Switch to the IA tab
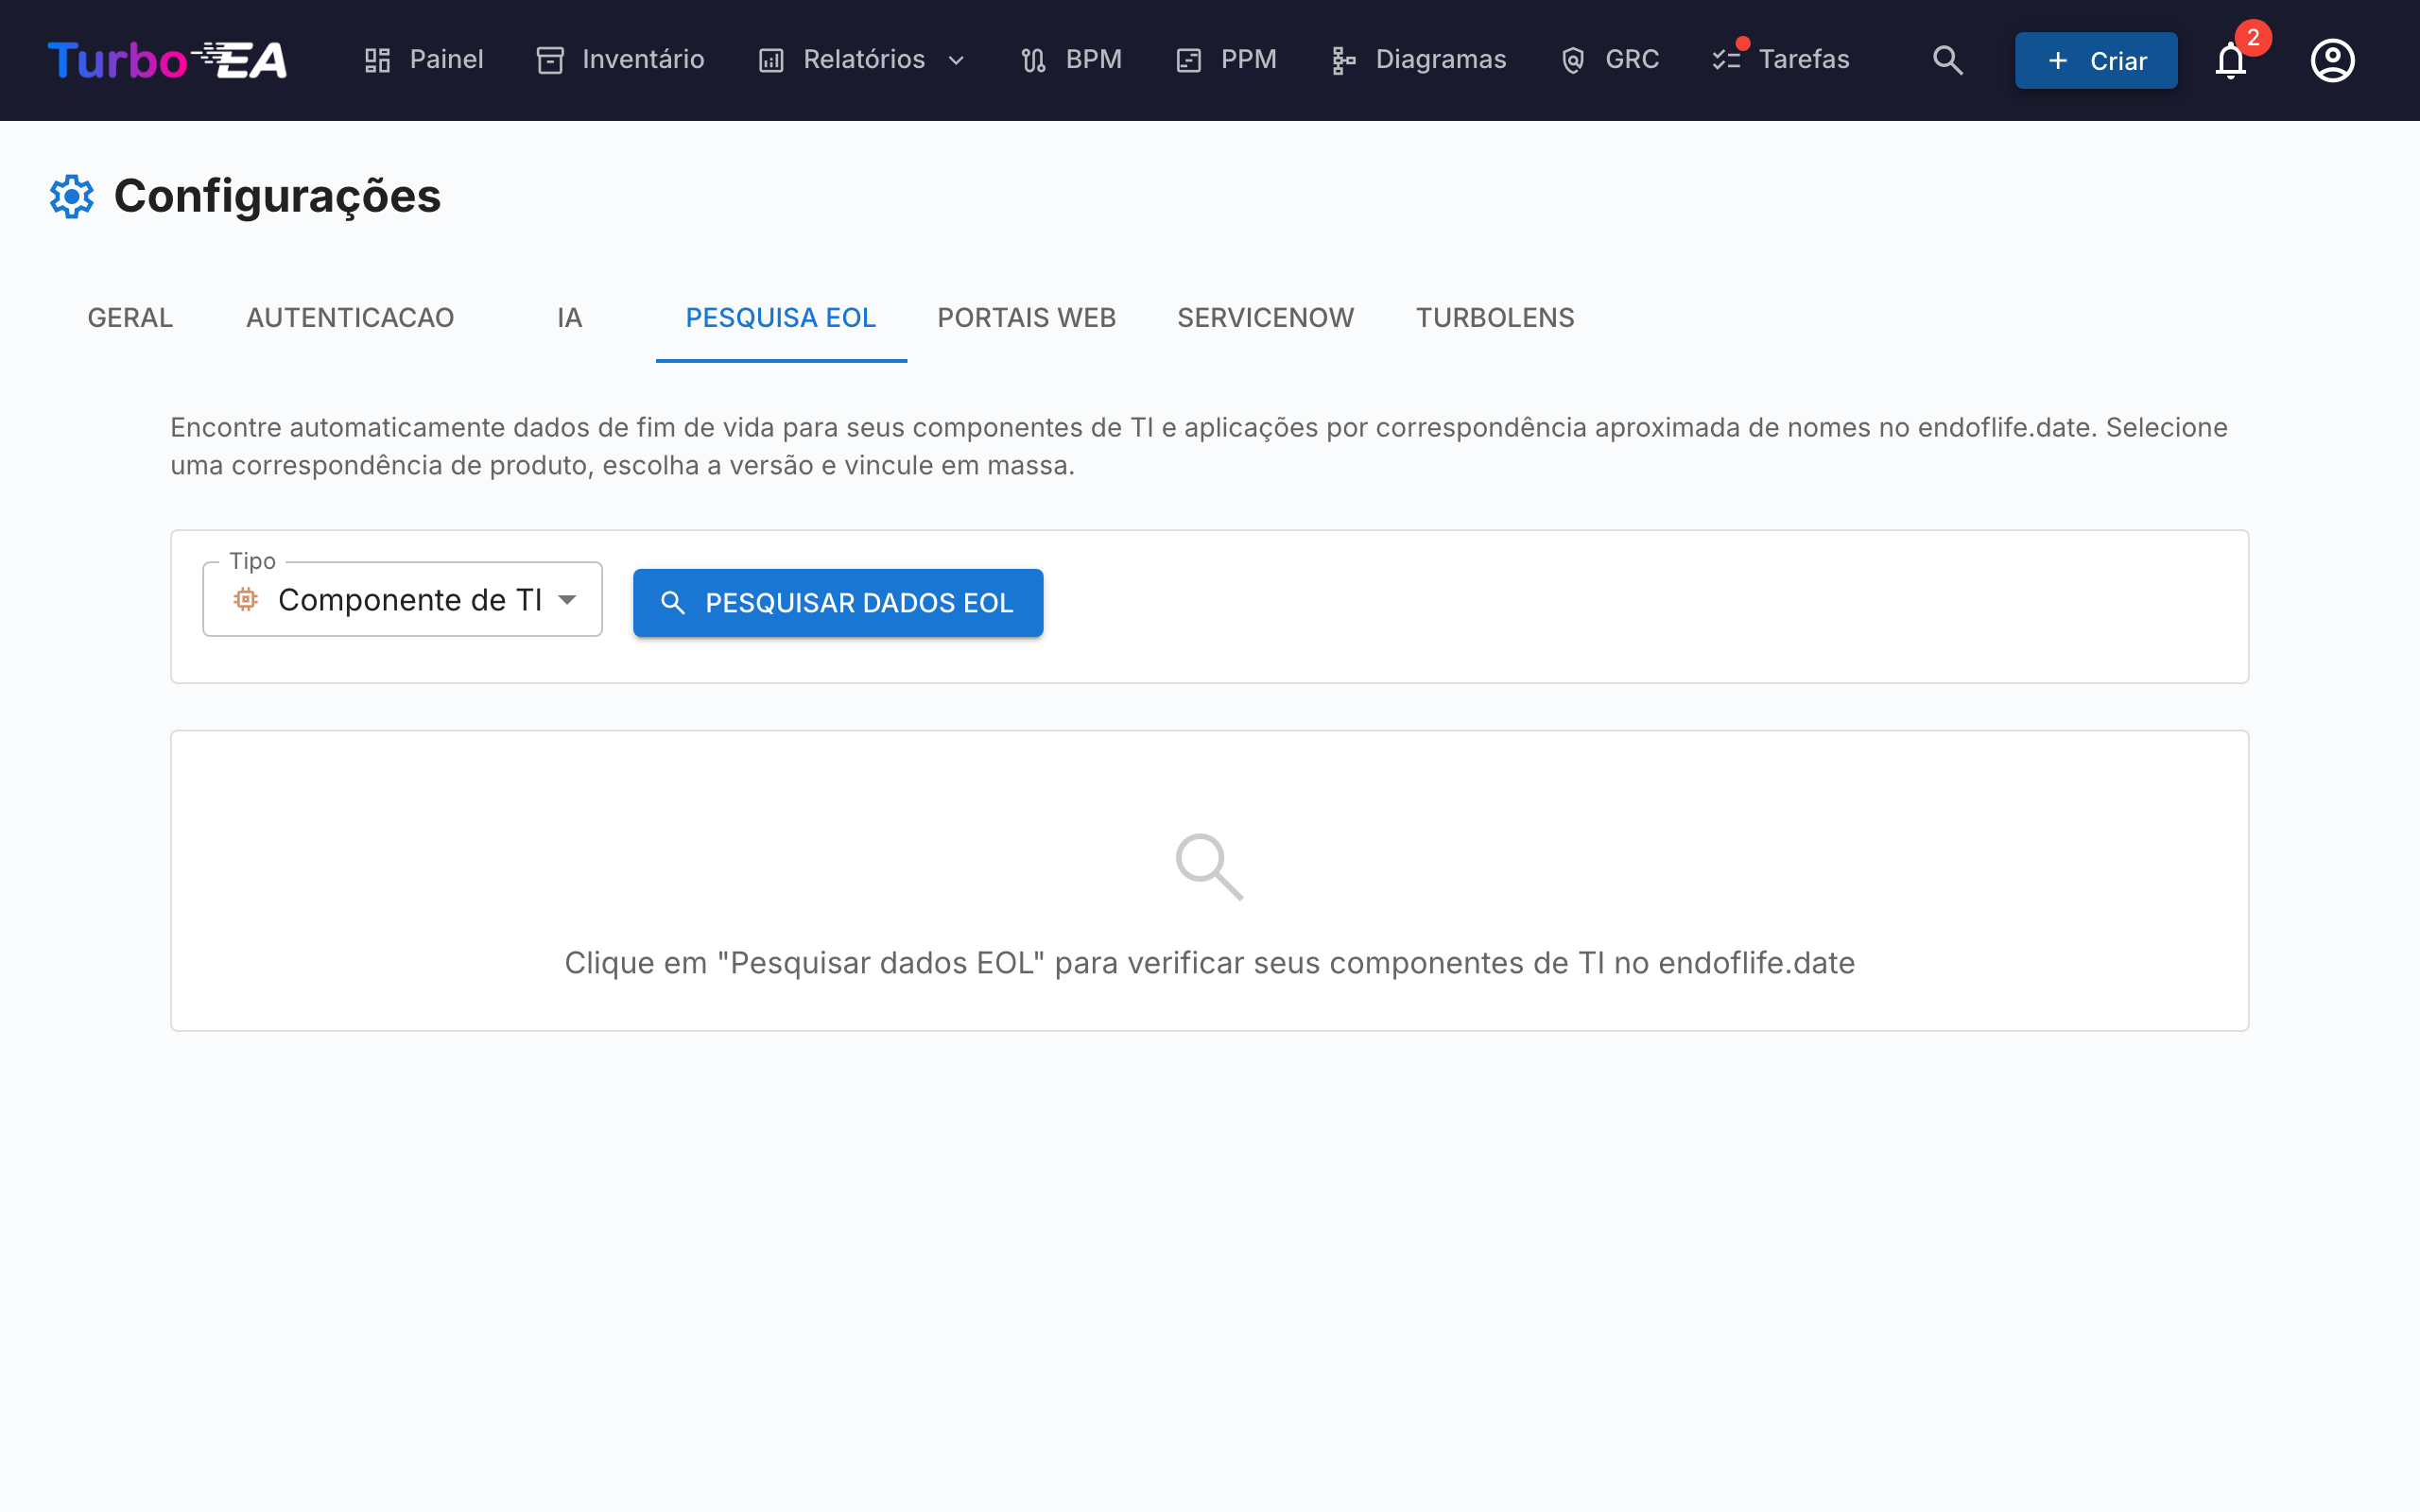Viewport: 2420px width, 1512px height. [570, 318]
